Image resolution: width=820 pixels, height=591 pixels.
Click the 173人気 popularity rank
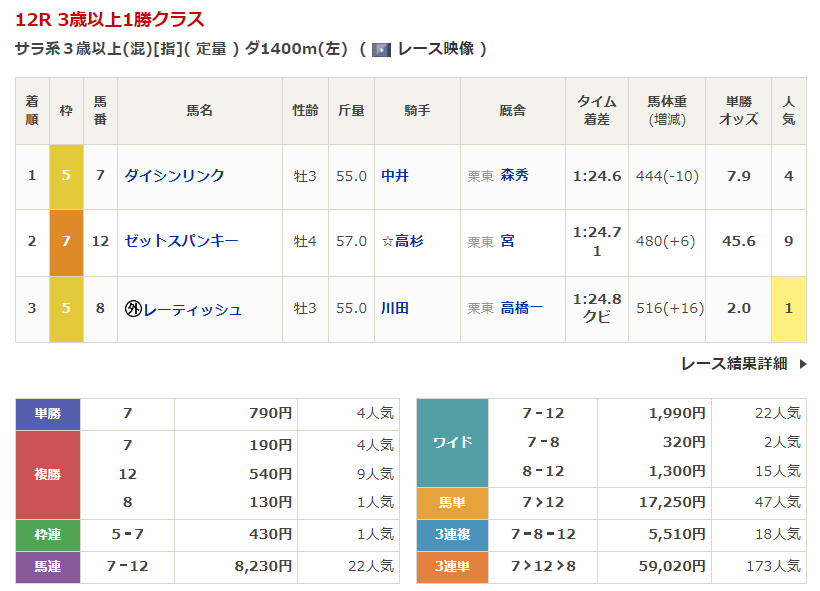pyautogui.click(x=773, y=566)
